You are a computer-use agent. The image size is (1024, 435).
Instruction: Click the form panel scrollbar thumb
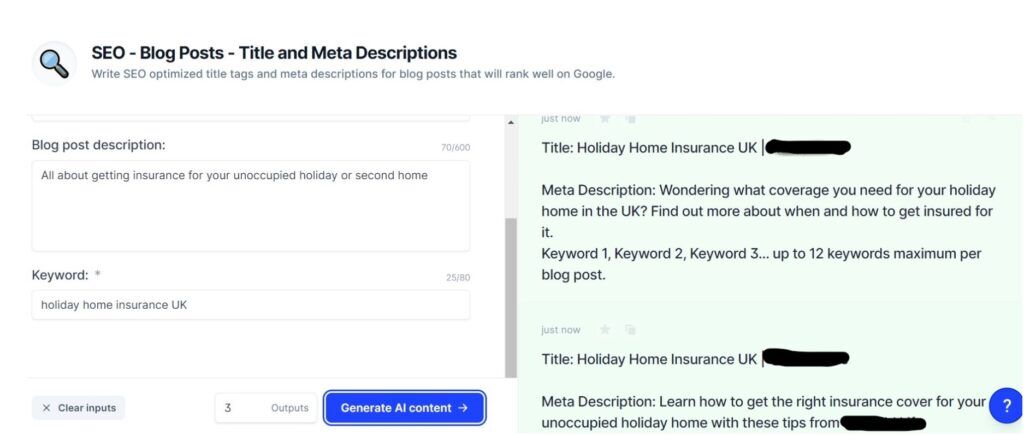[511, 297]
